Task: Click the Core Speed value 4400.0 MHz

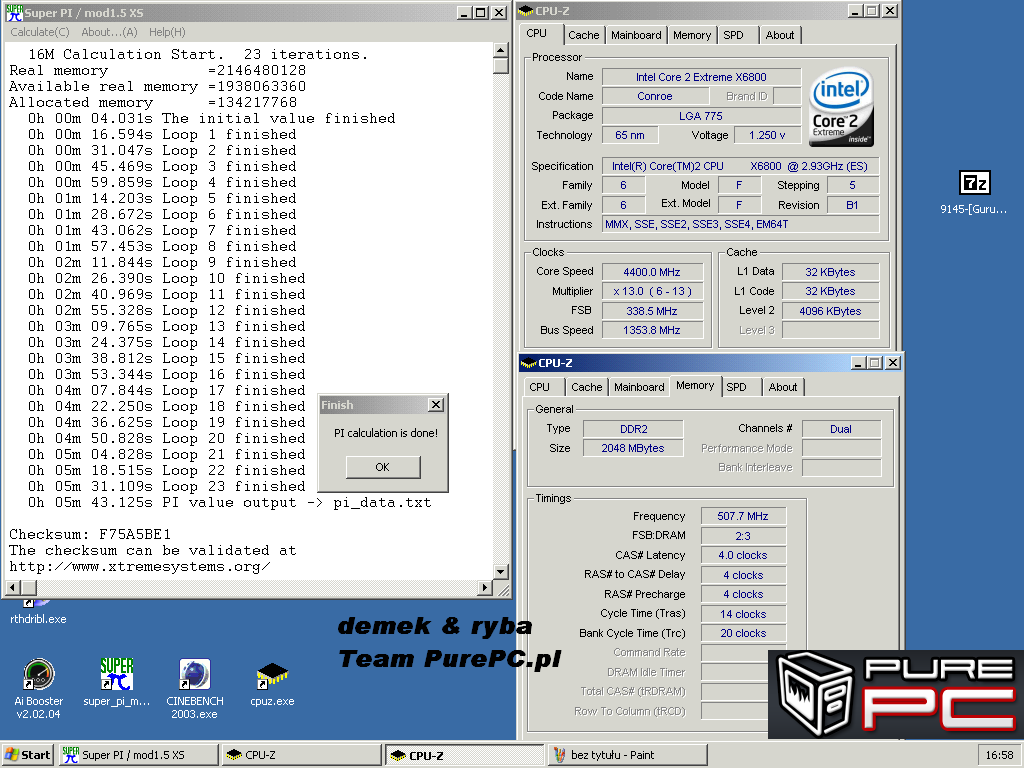Action: coord(652,272)
